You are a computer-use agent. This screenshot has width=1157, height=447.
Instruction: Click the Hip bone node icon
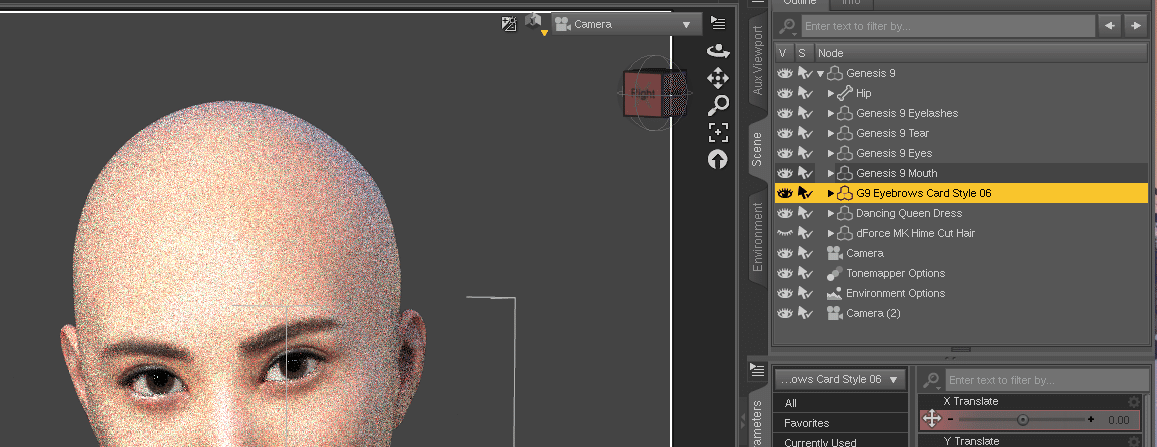pyautogui.click(x=845, y=93)
